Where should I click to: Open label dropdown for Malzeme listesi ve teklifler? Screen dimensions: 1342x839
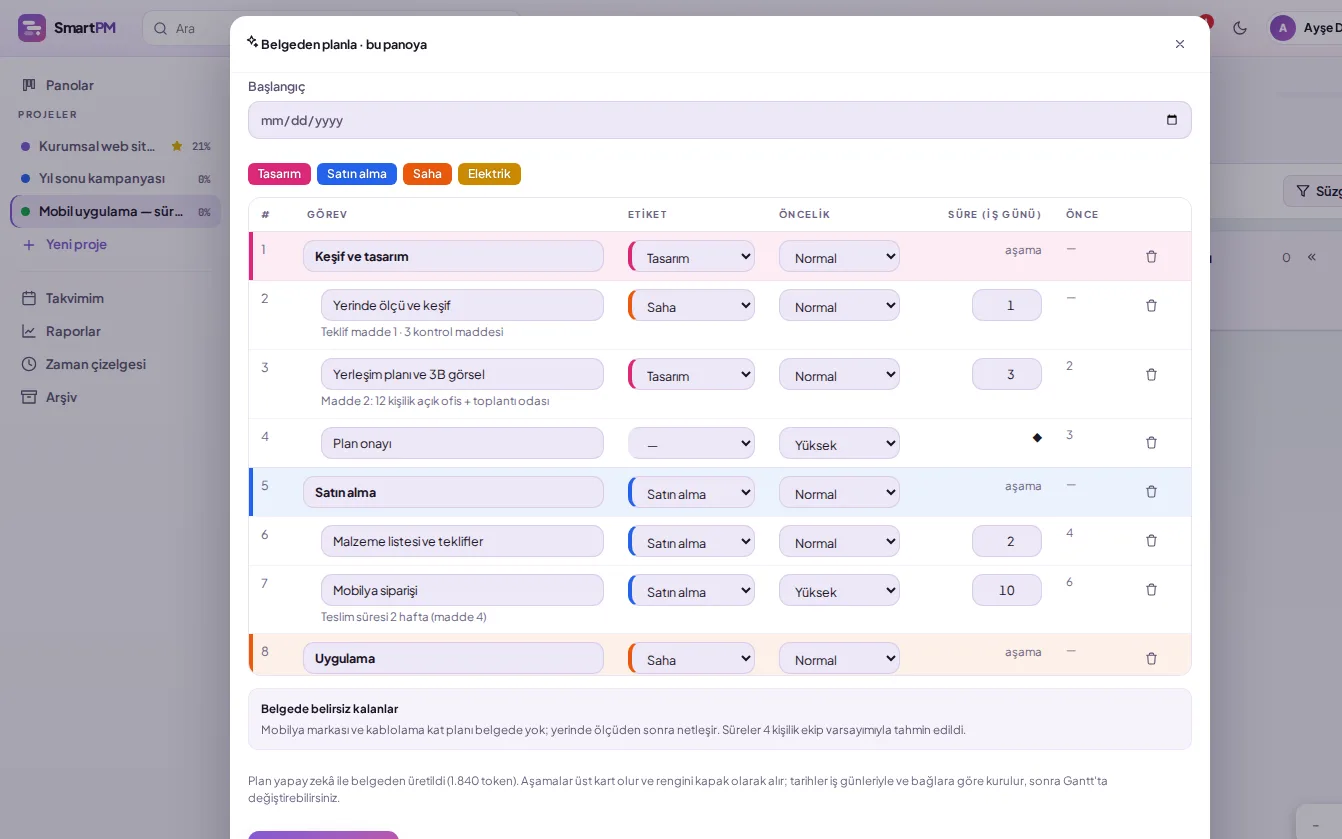tap(691, 541)
